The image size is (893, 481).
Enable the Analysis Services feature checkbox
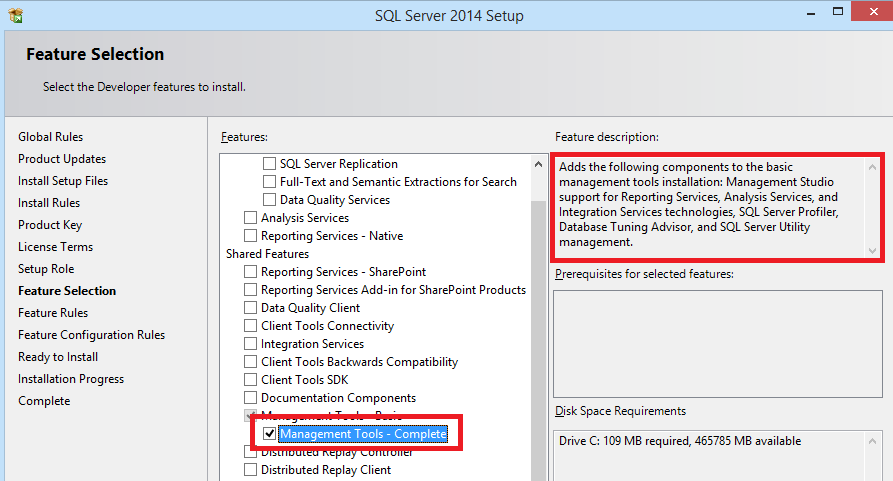pyautogui.click(x=250, y=218)
